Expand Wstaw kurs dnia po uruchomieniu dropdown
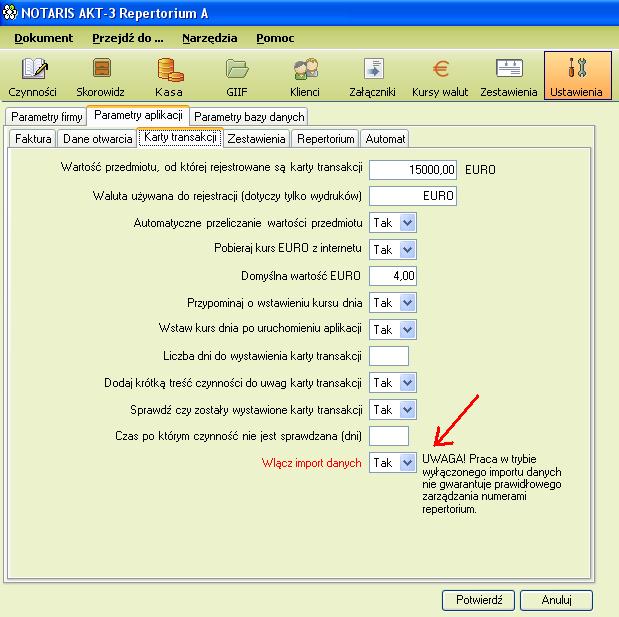Image resolution: width=619 pixels, height=617 pixels. coord(408,329)
